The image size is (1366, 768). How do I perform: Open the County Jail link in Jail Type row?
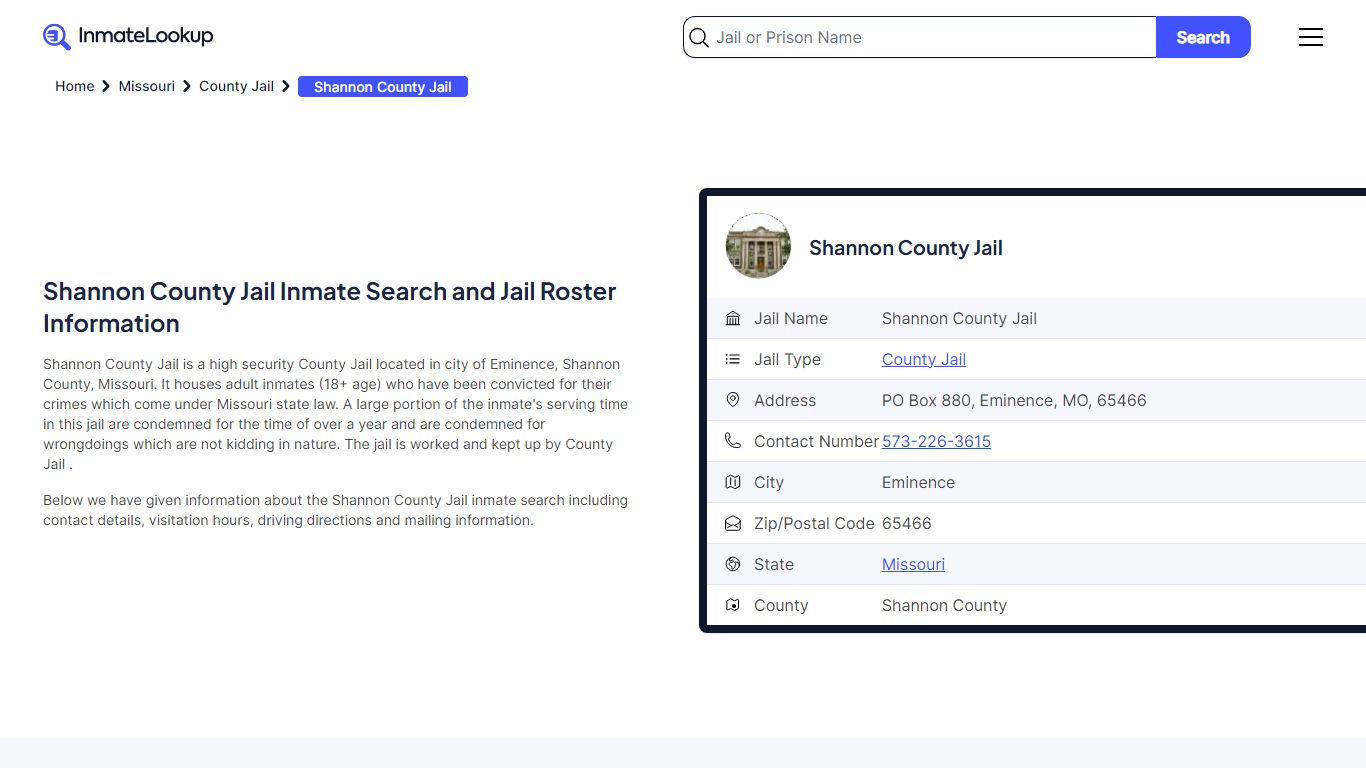(x=924, y=360)
